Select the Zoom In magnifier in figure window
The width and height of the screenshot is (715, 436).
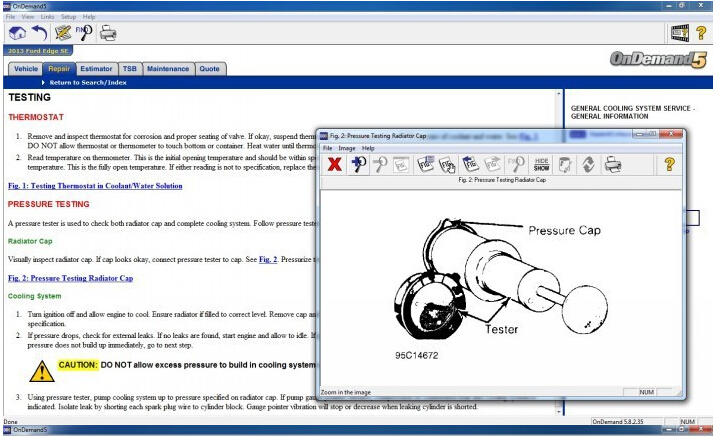359,165
